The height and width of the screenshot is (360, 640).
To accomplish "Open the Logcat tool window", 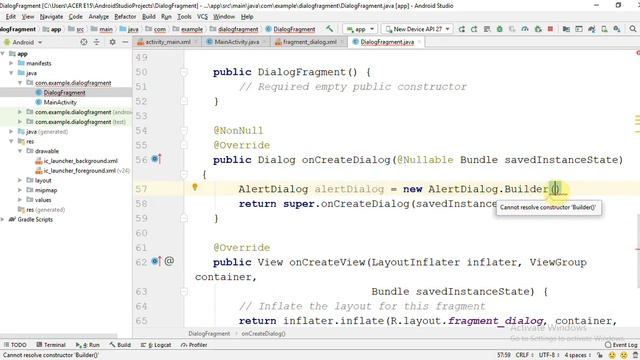I will (x=156, y=345).
